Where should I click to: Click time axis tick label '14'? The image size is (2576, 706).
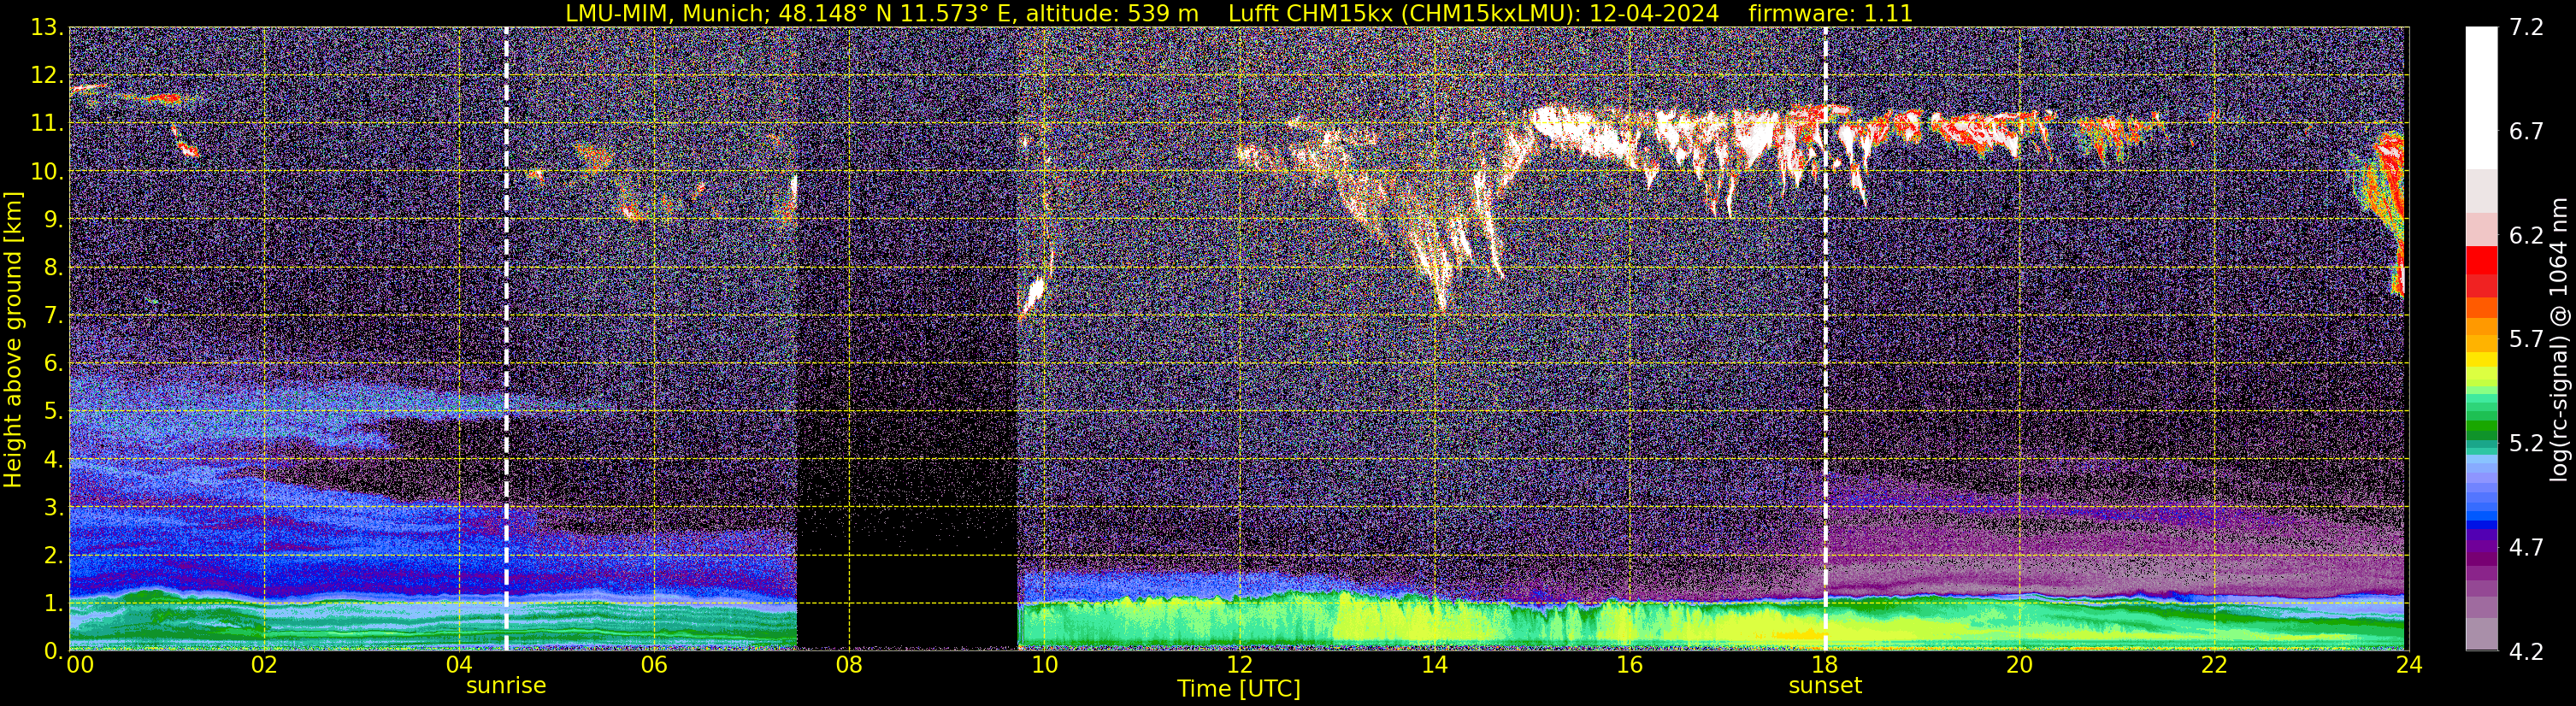pos(1434,665)
